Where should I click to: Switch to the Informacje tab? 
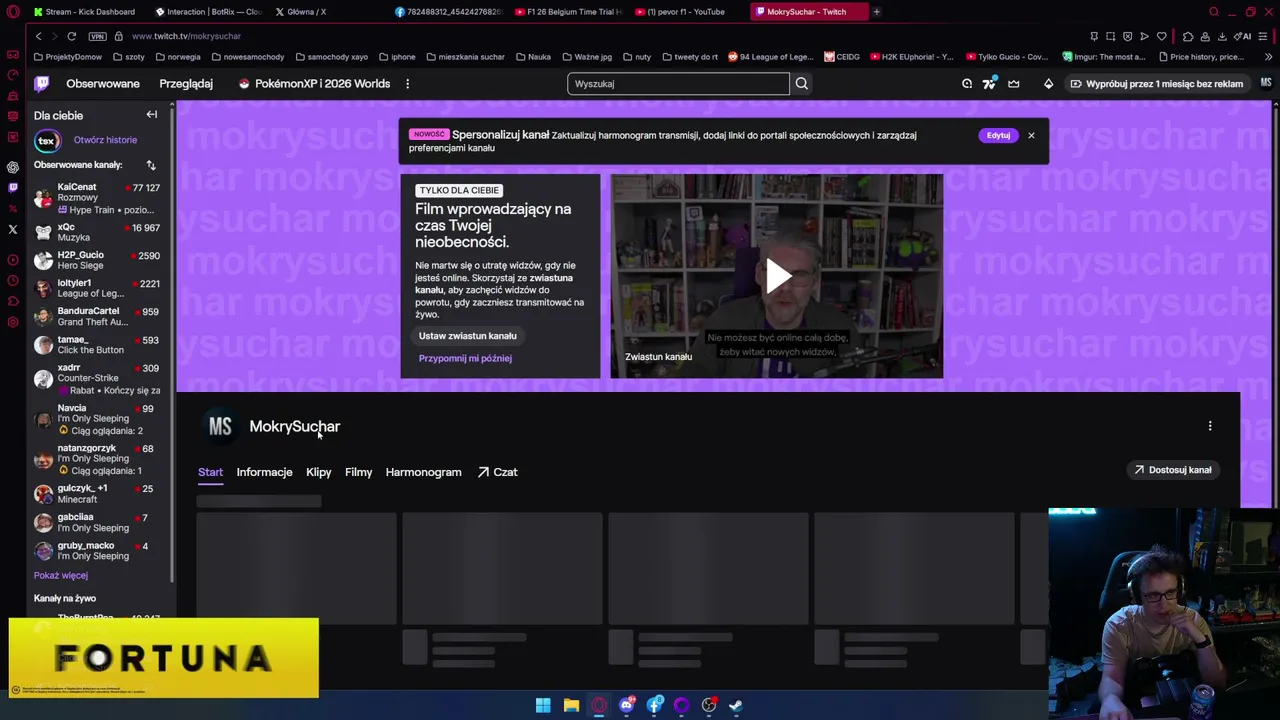point(264,472)
